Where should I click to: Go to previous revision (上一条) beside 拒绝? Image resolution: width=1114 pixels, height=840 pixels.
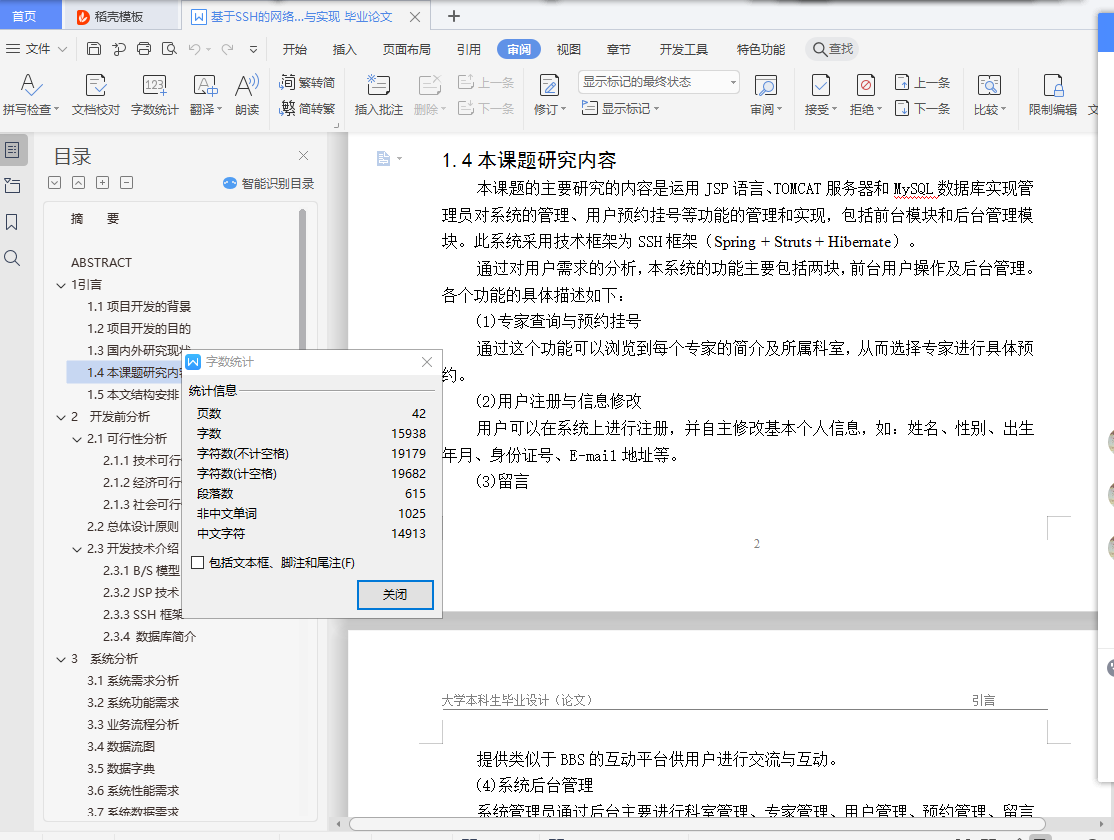[x=922, y=82]
